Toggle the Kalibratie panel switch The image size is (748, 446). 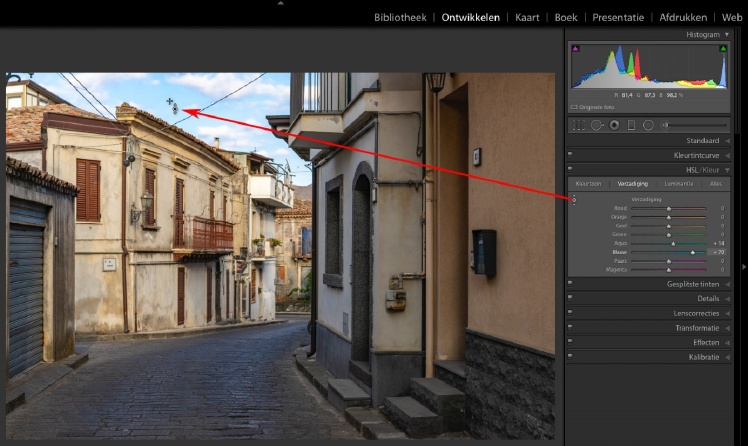[x=570, y=356]
